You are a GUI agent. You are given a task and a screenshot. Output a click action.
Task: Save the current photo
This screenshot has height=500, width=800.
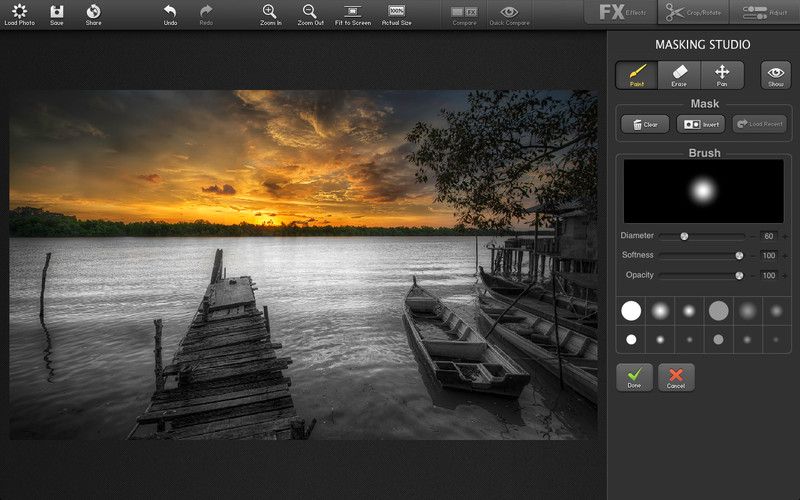coord(57,14)
